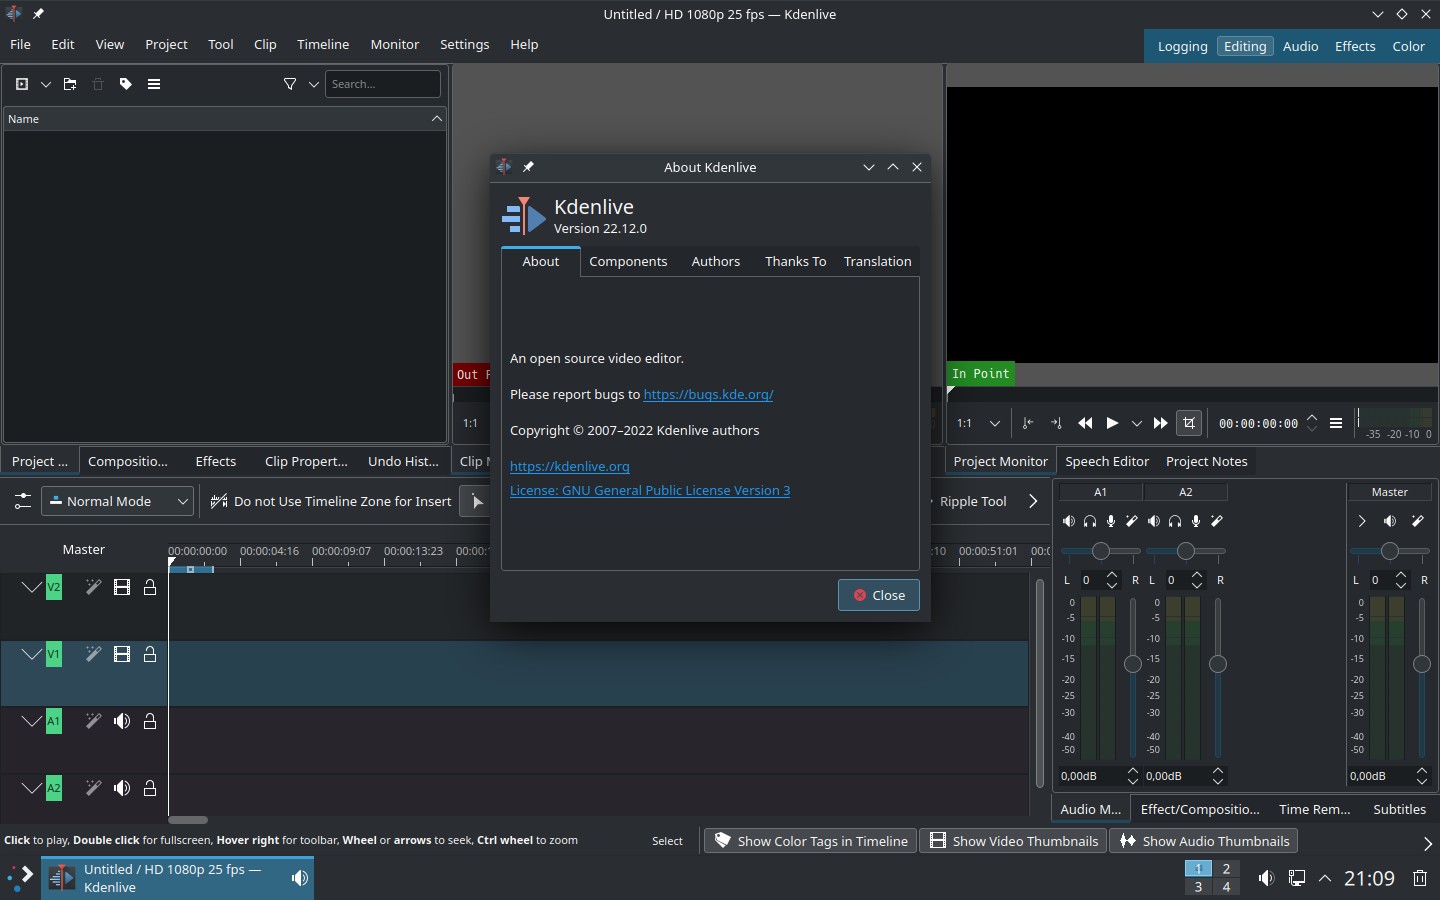The image size is (1440, 900).
Task: Open track effects wand on A2
Action: coord(93,788)
